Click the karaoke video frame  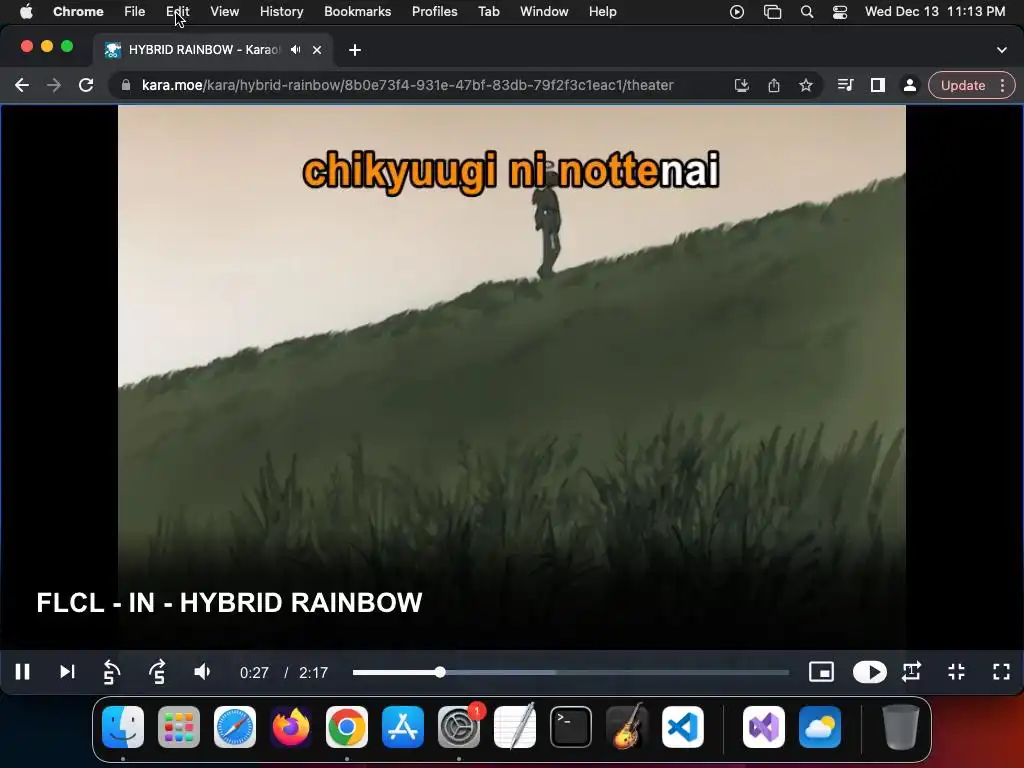[511, 377]
